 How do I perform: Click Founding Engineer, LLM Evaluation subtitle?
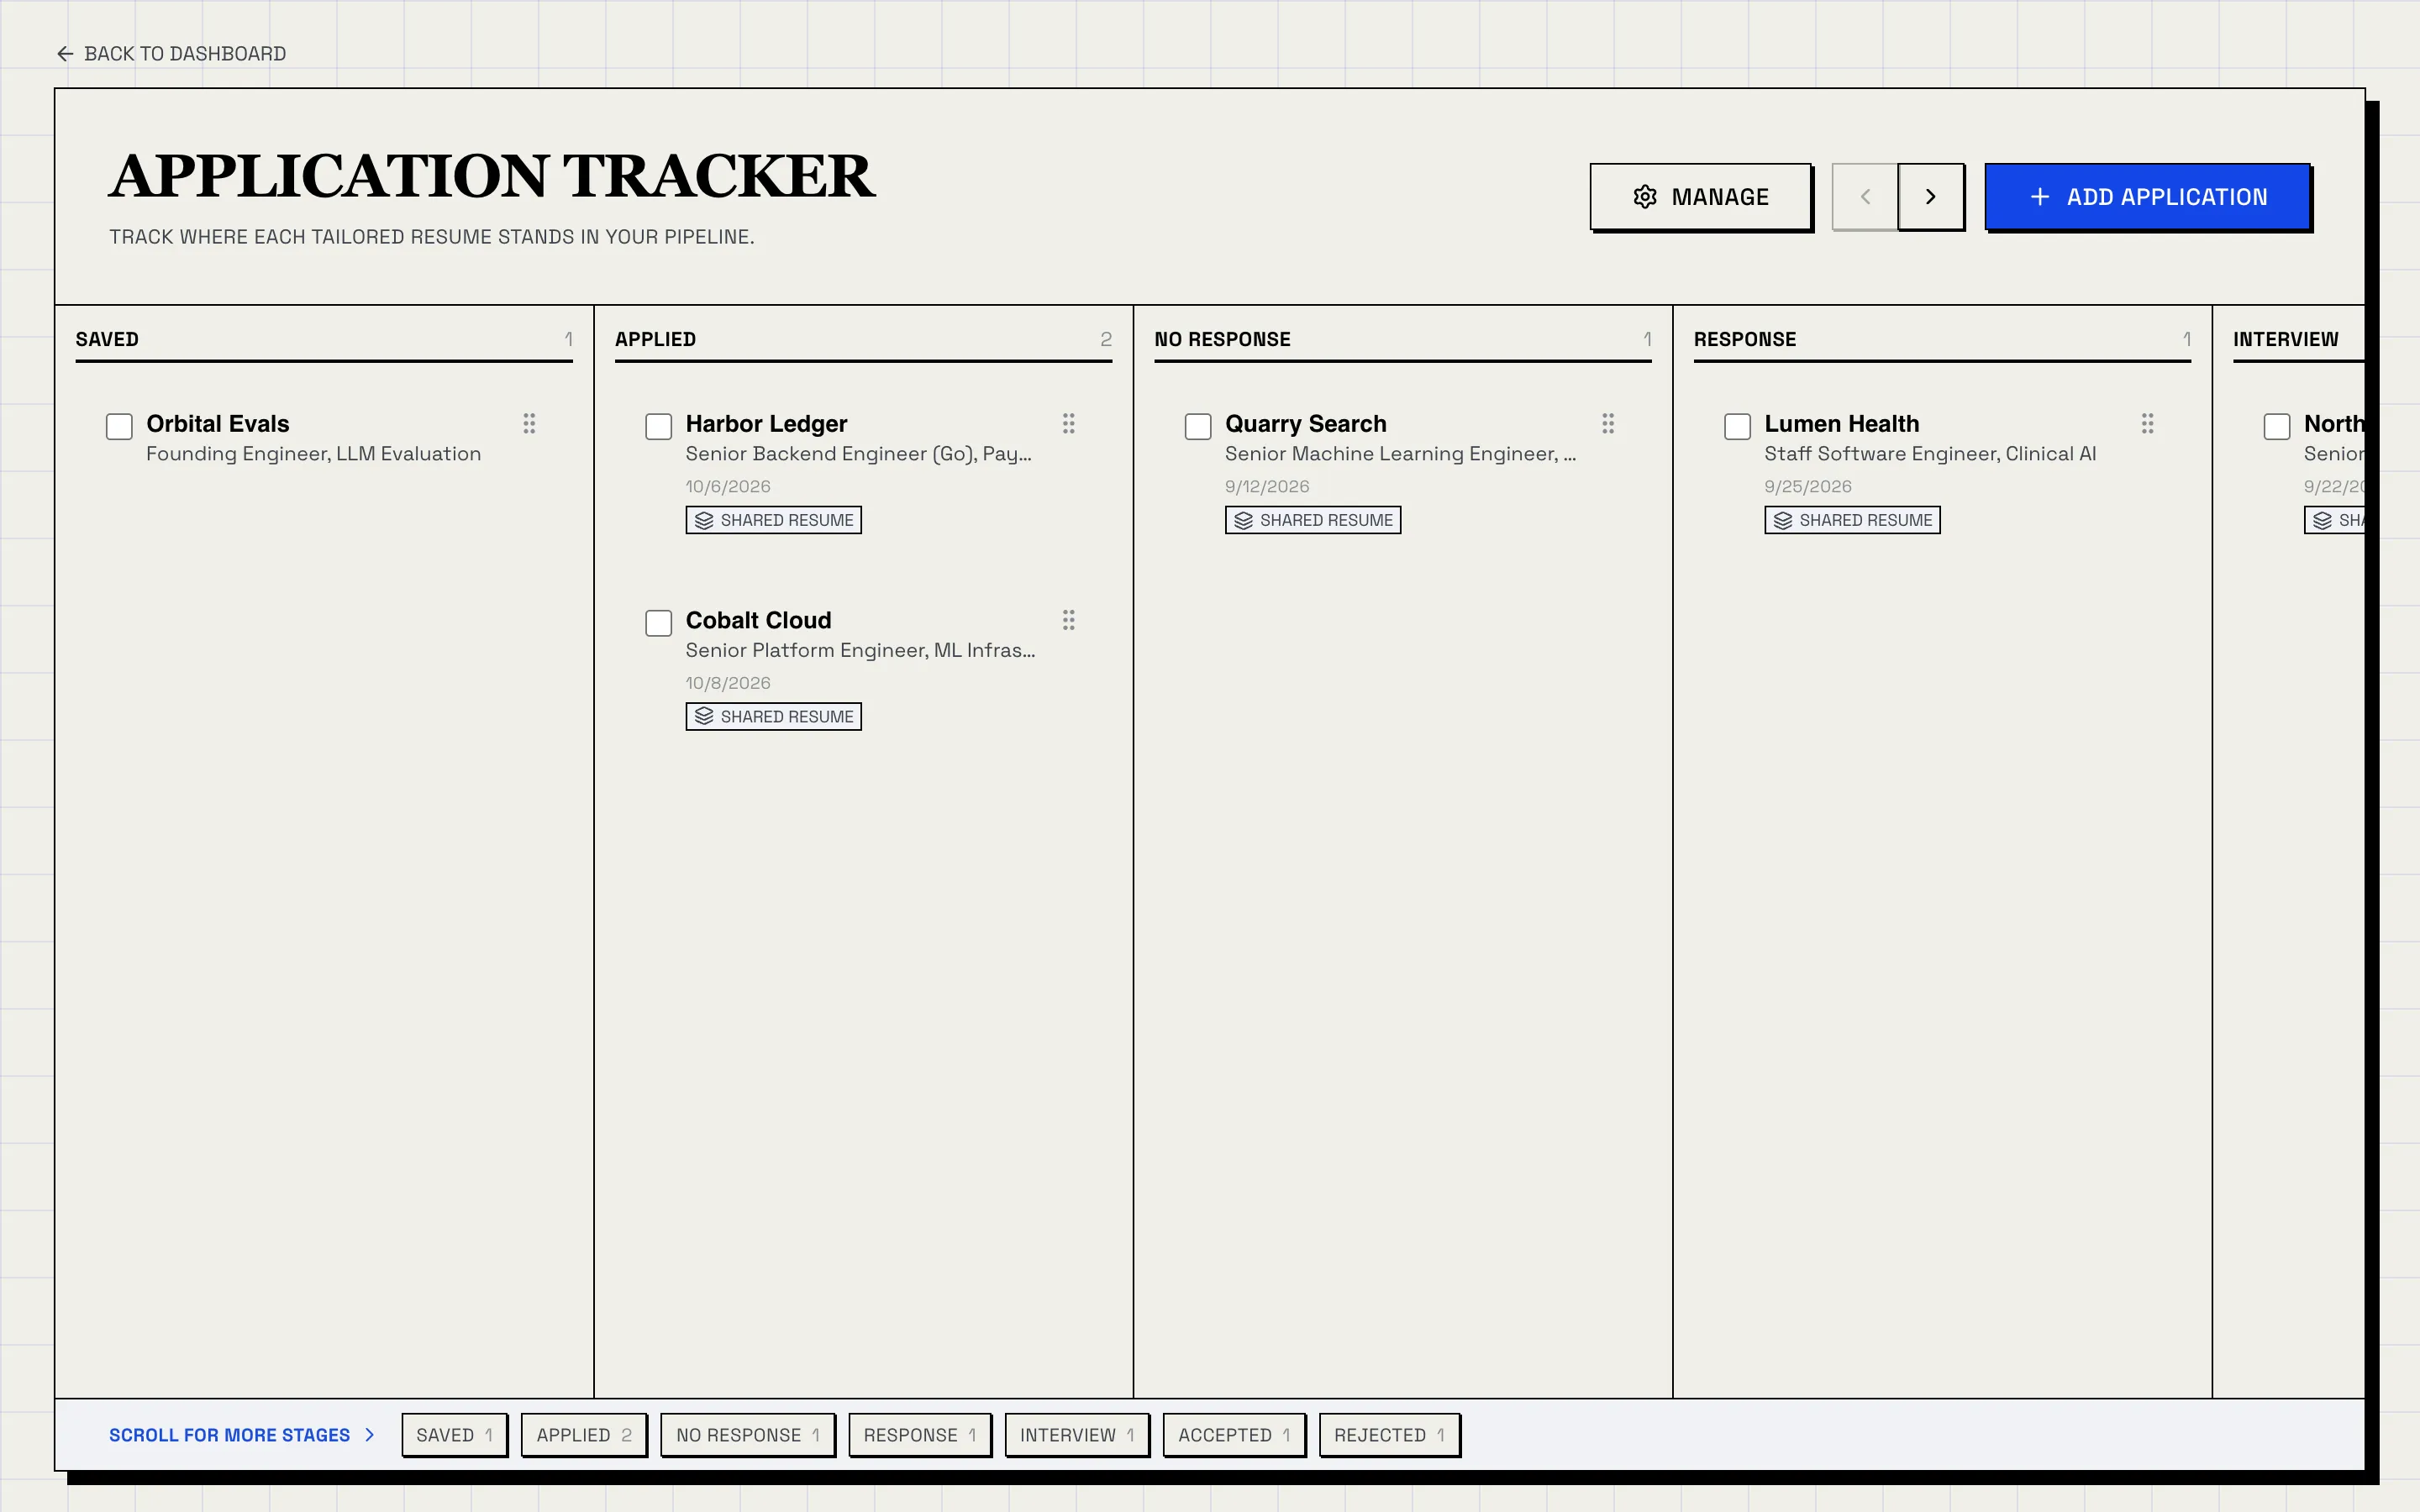click(313, 454)
